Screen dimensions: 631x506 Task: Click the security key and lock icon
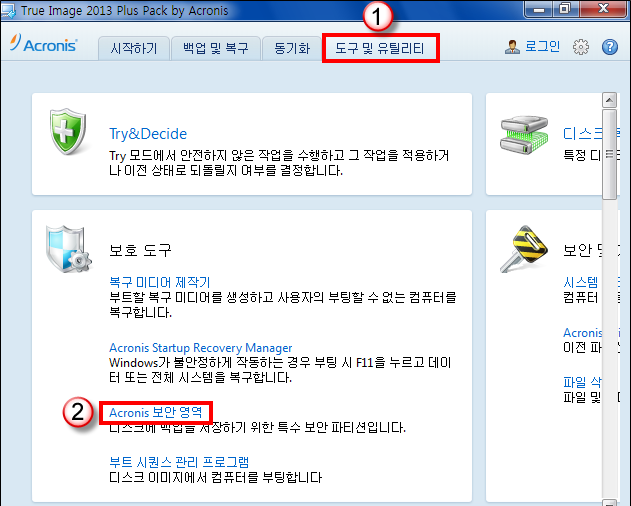click(x=524, y=249)
